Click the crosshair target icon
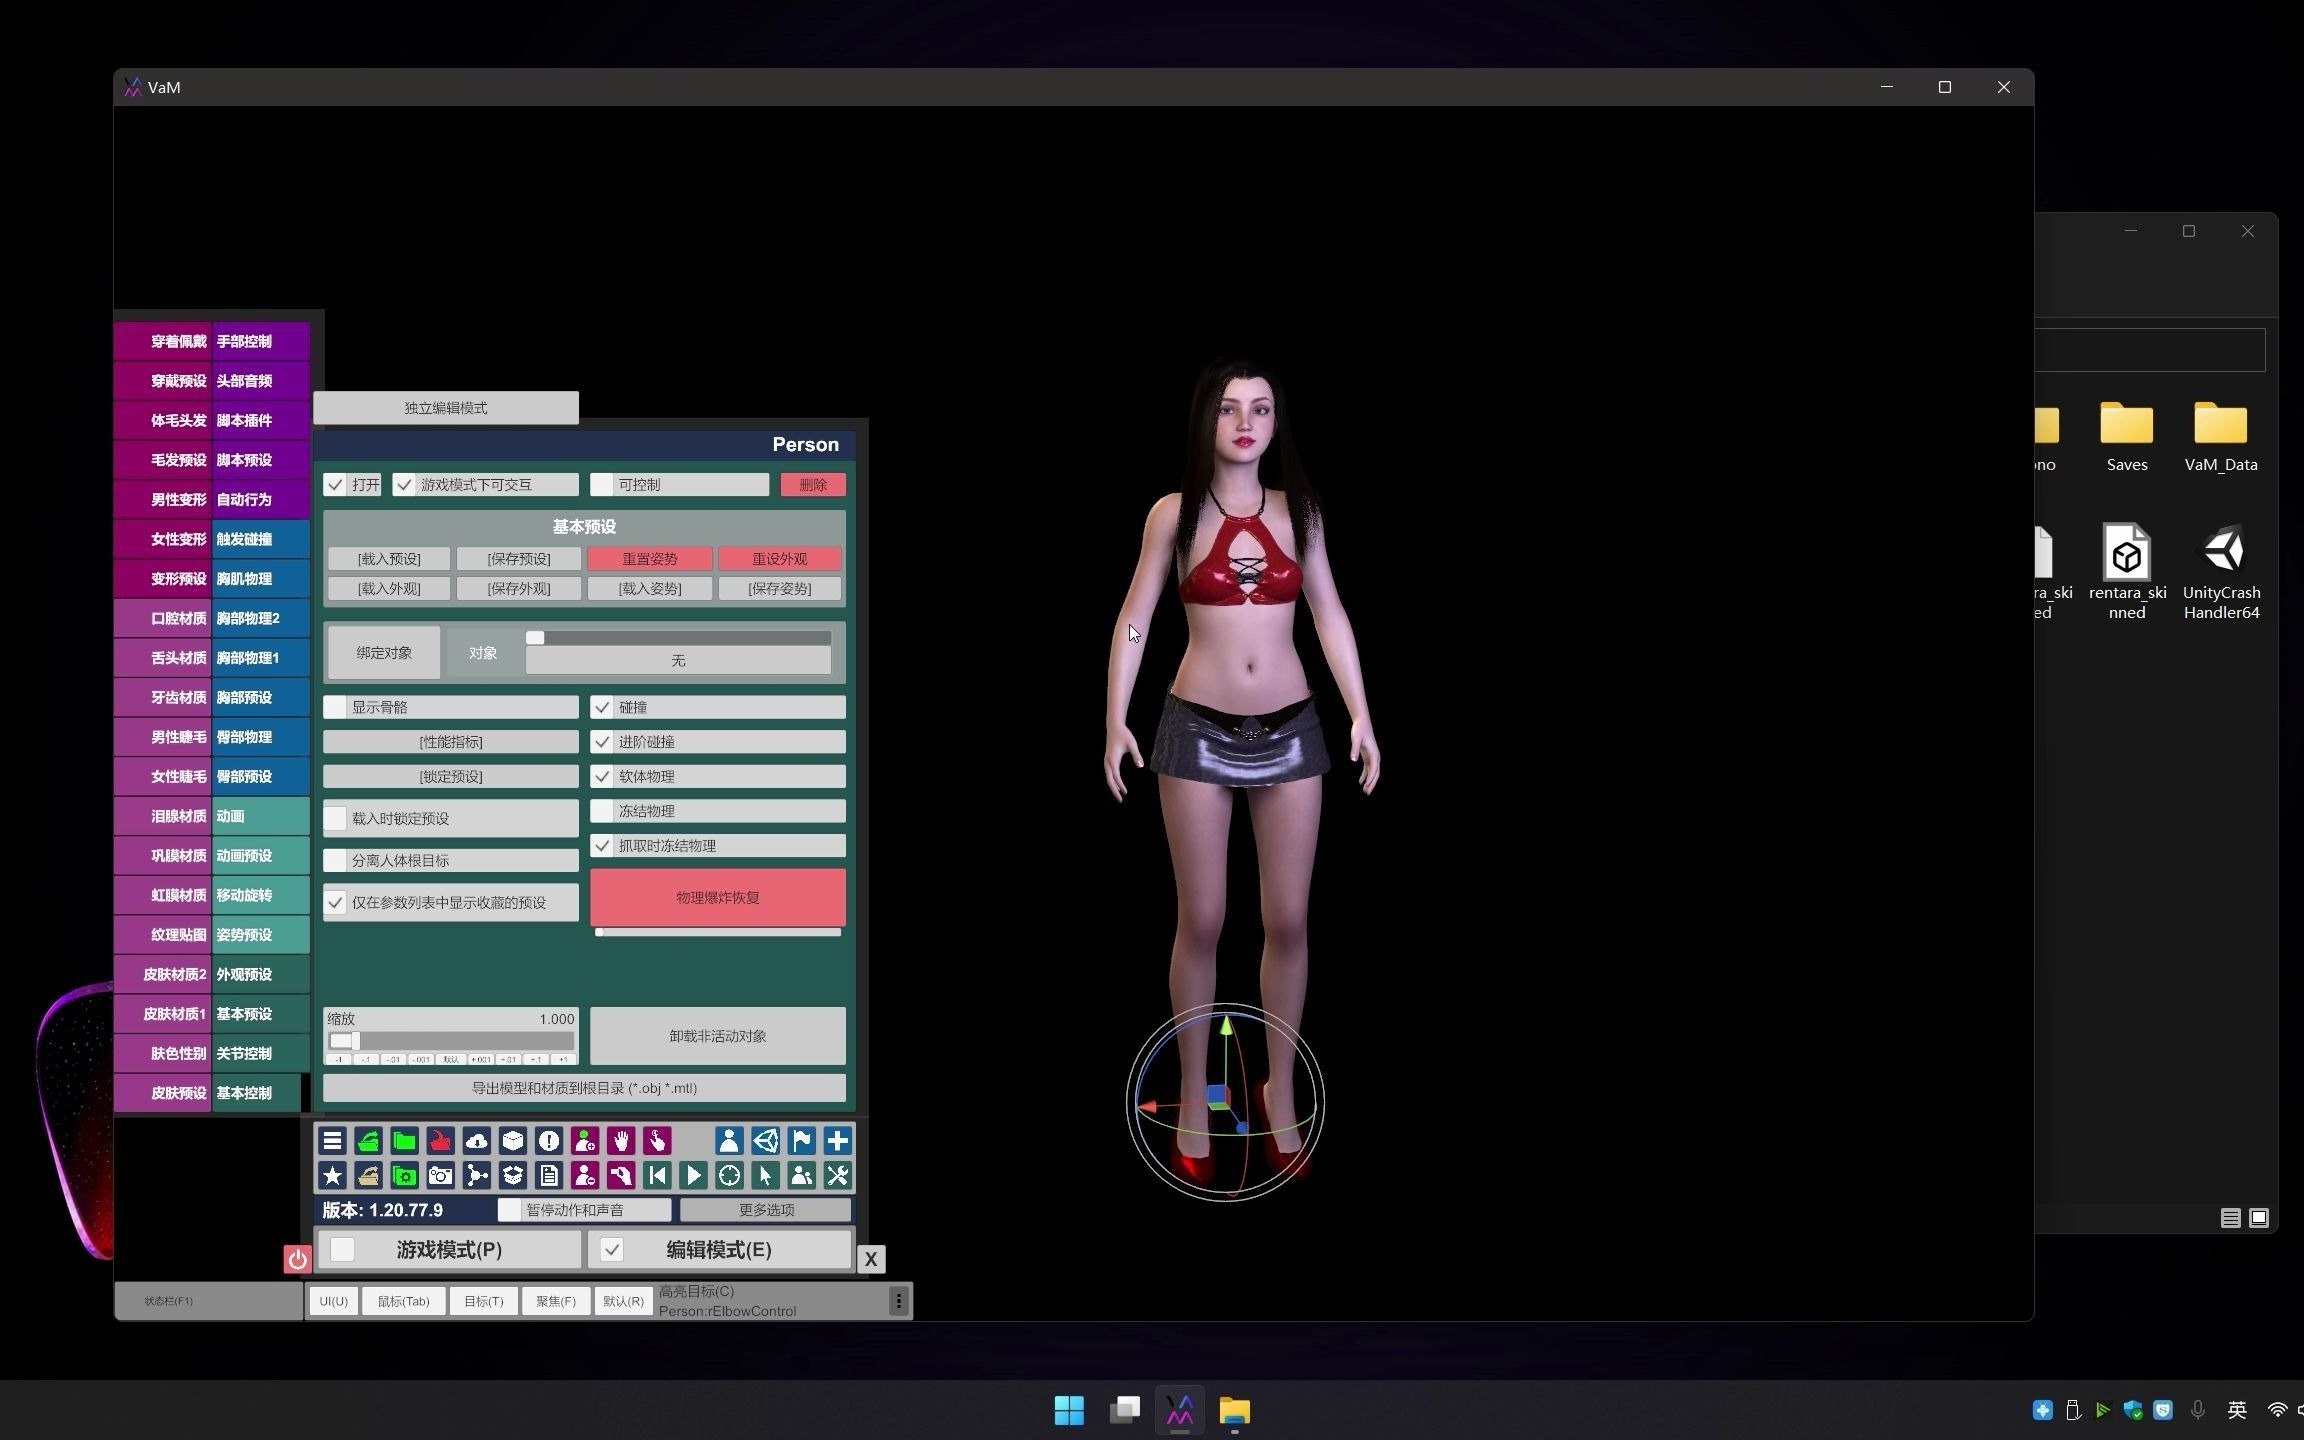The width and height of the screenshot is (2304, 1440). (729, 1176)
